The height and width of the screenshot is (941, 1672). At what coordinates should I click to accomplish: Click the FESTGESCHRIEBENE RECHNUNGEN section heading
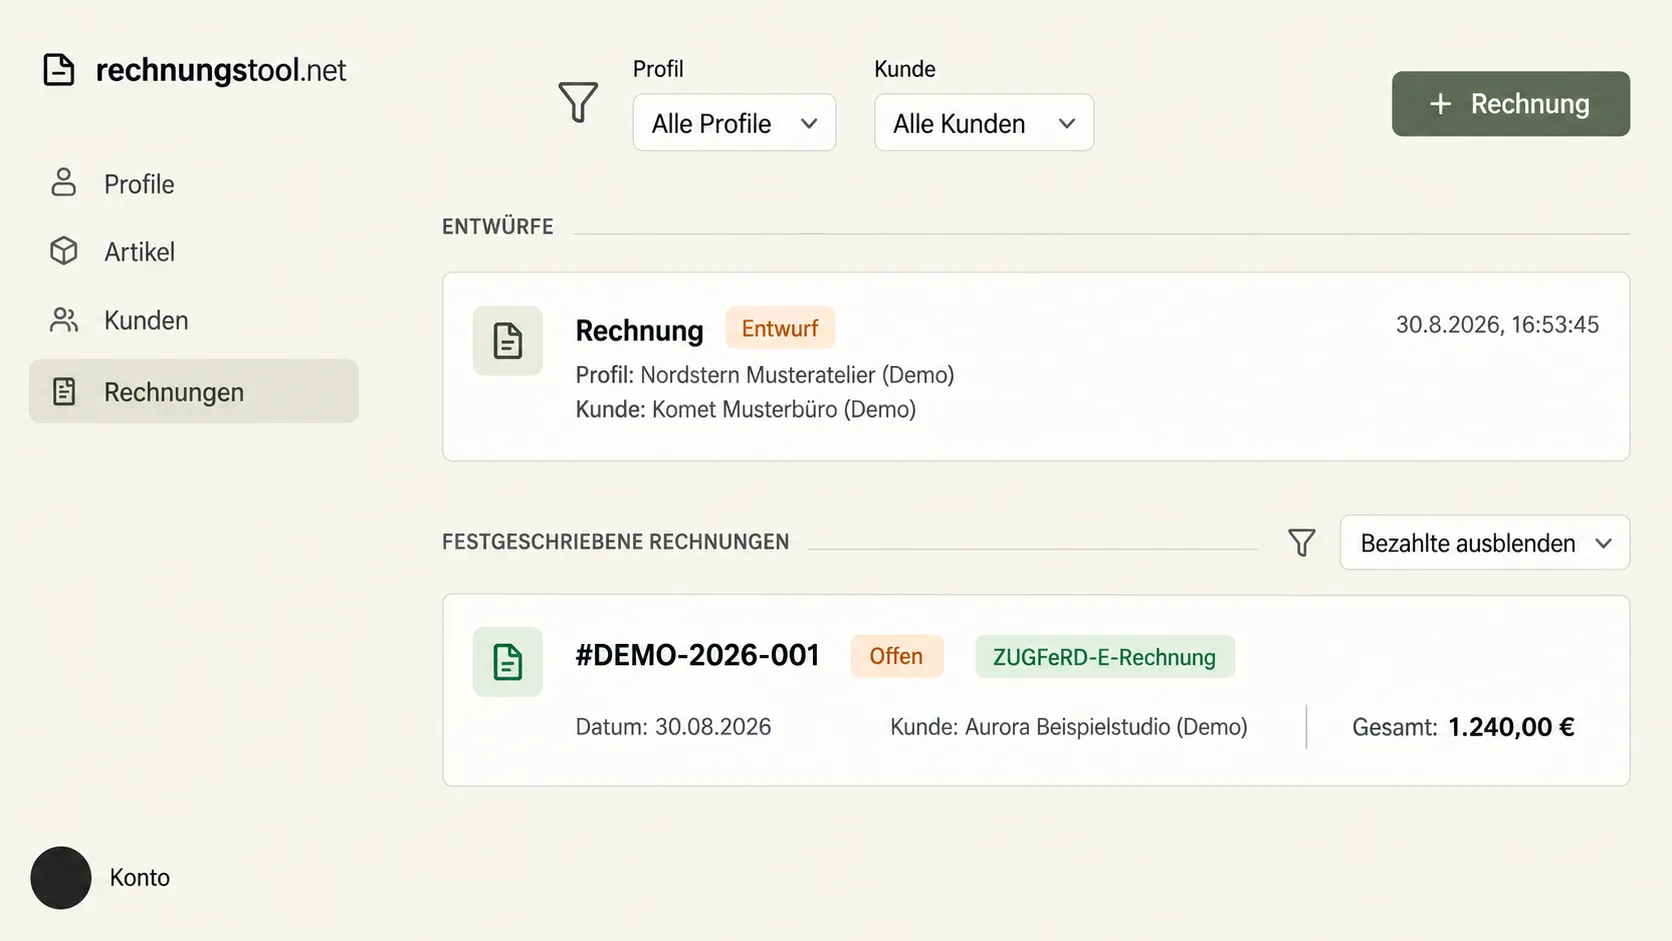[x=616, y=542]
